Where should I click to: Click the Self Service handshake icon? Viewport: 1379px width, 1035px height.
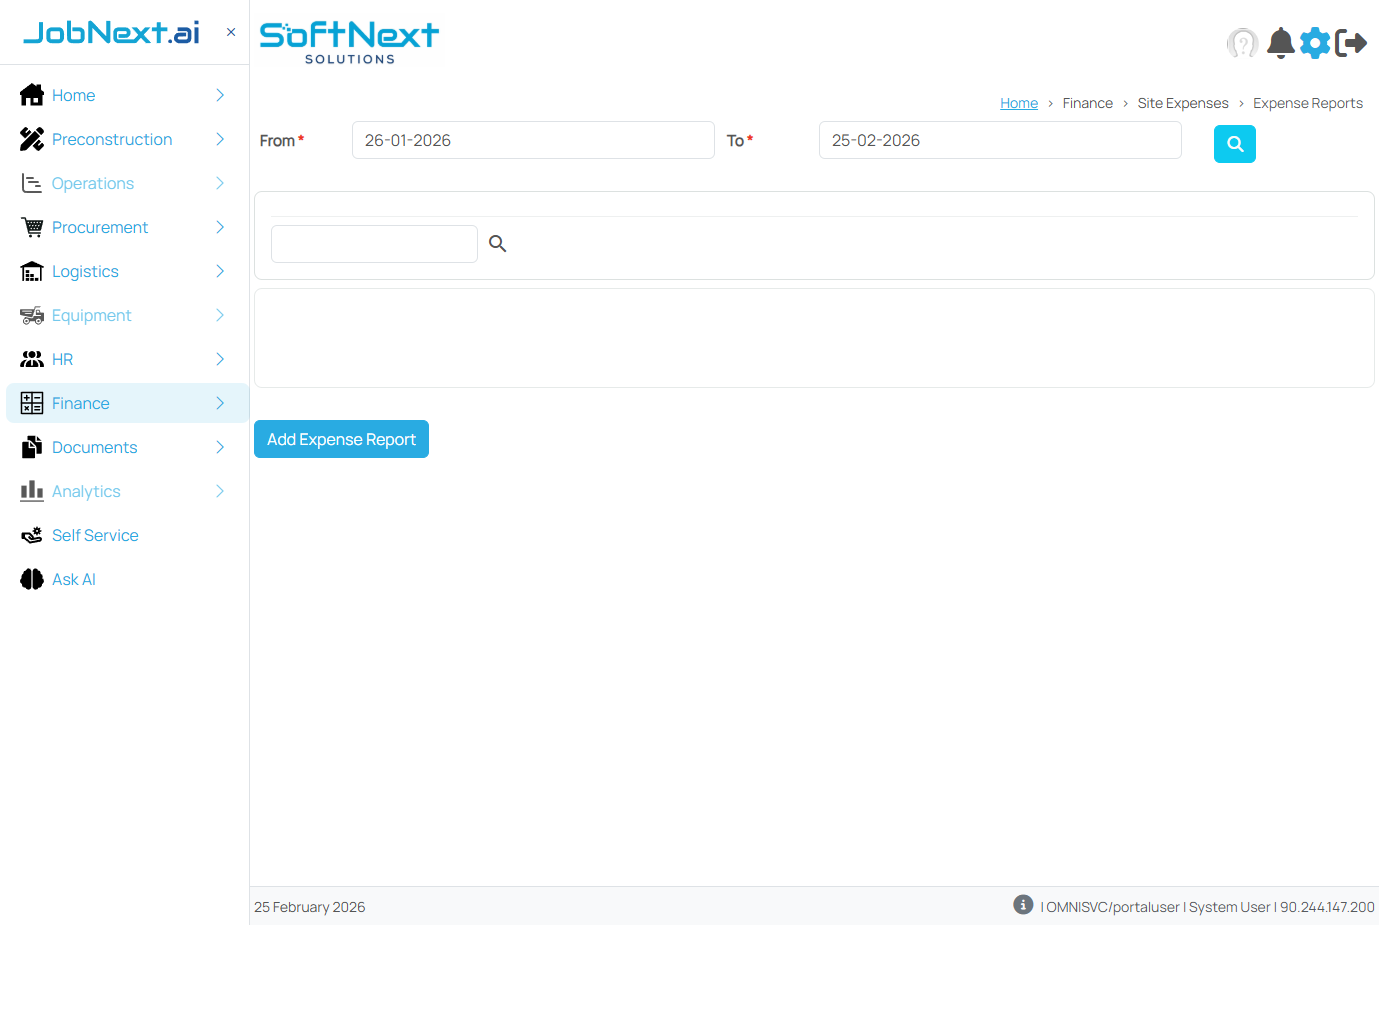(31, 535)
